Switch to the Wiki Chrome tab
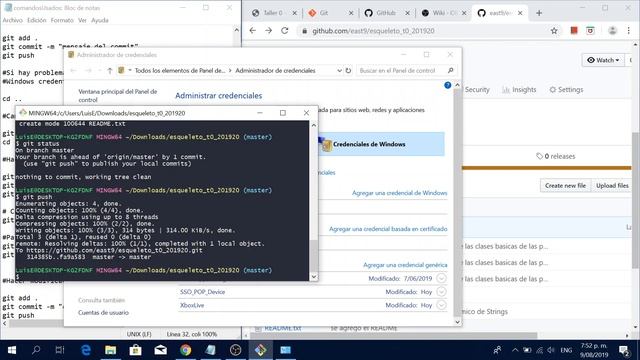Screen dimensions: 640x360 [x=443, y=13]
